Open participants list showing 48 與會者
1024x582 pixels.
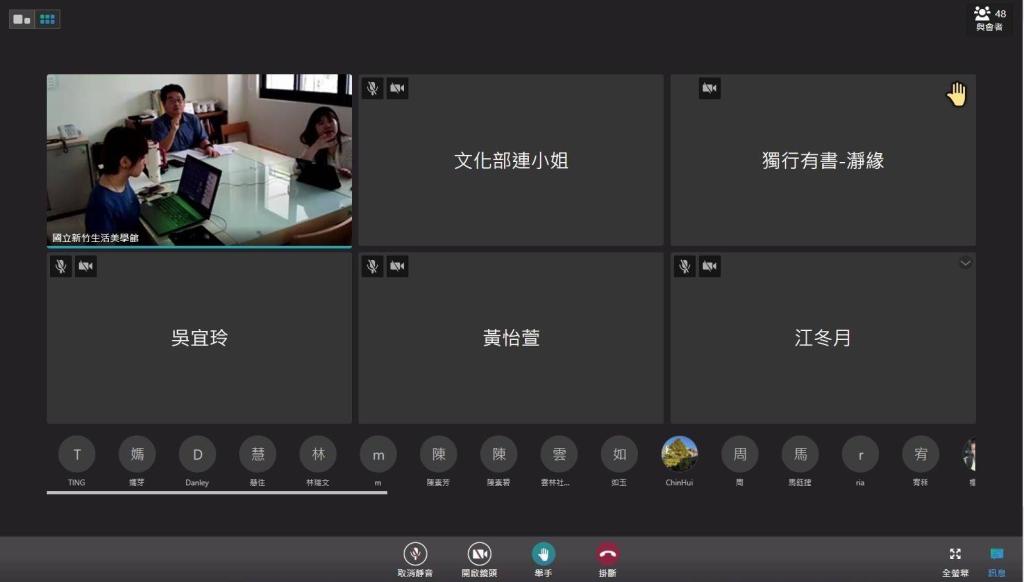(989, 18)
